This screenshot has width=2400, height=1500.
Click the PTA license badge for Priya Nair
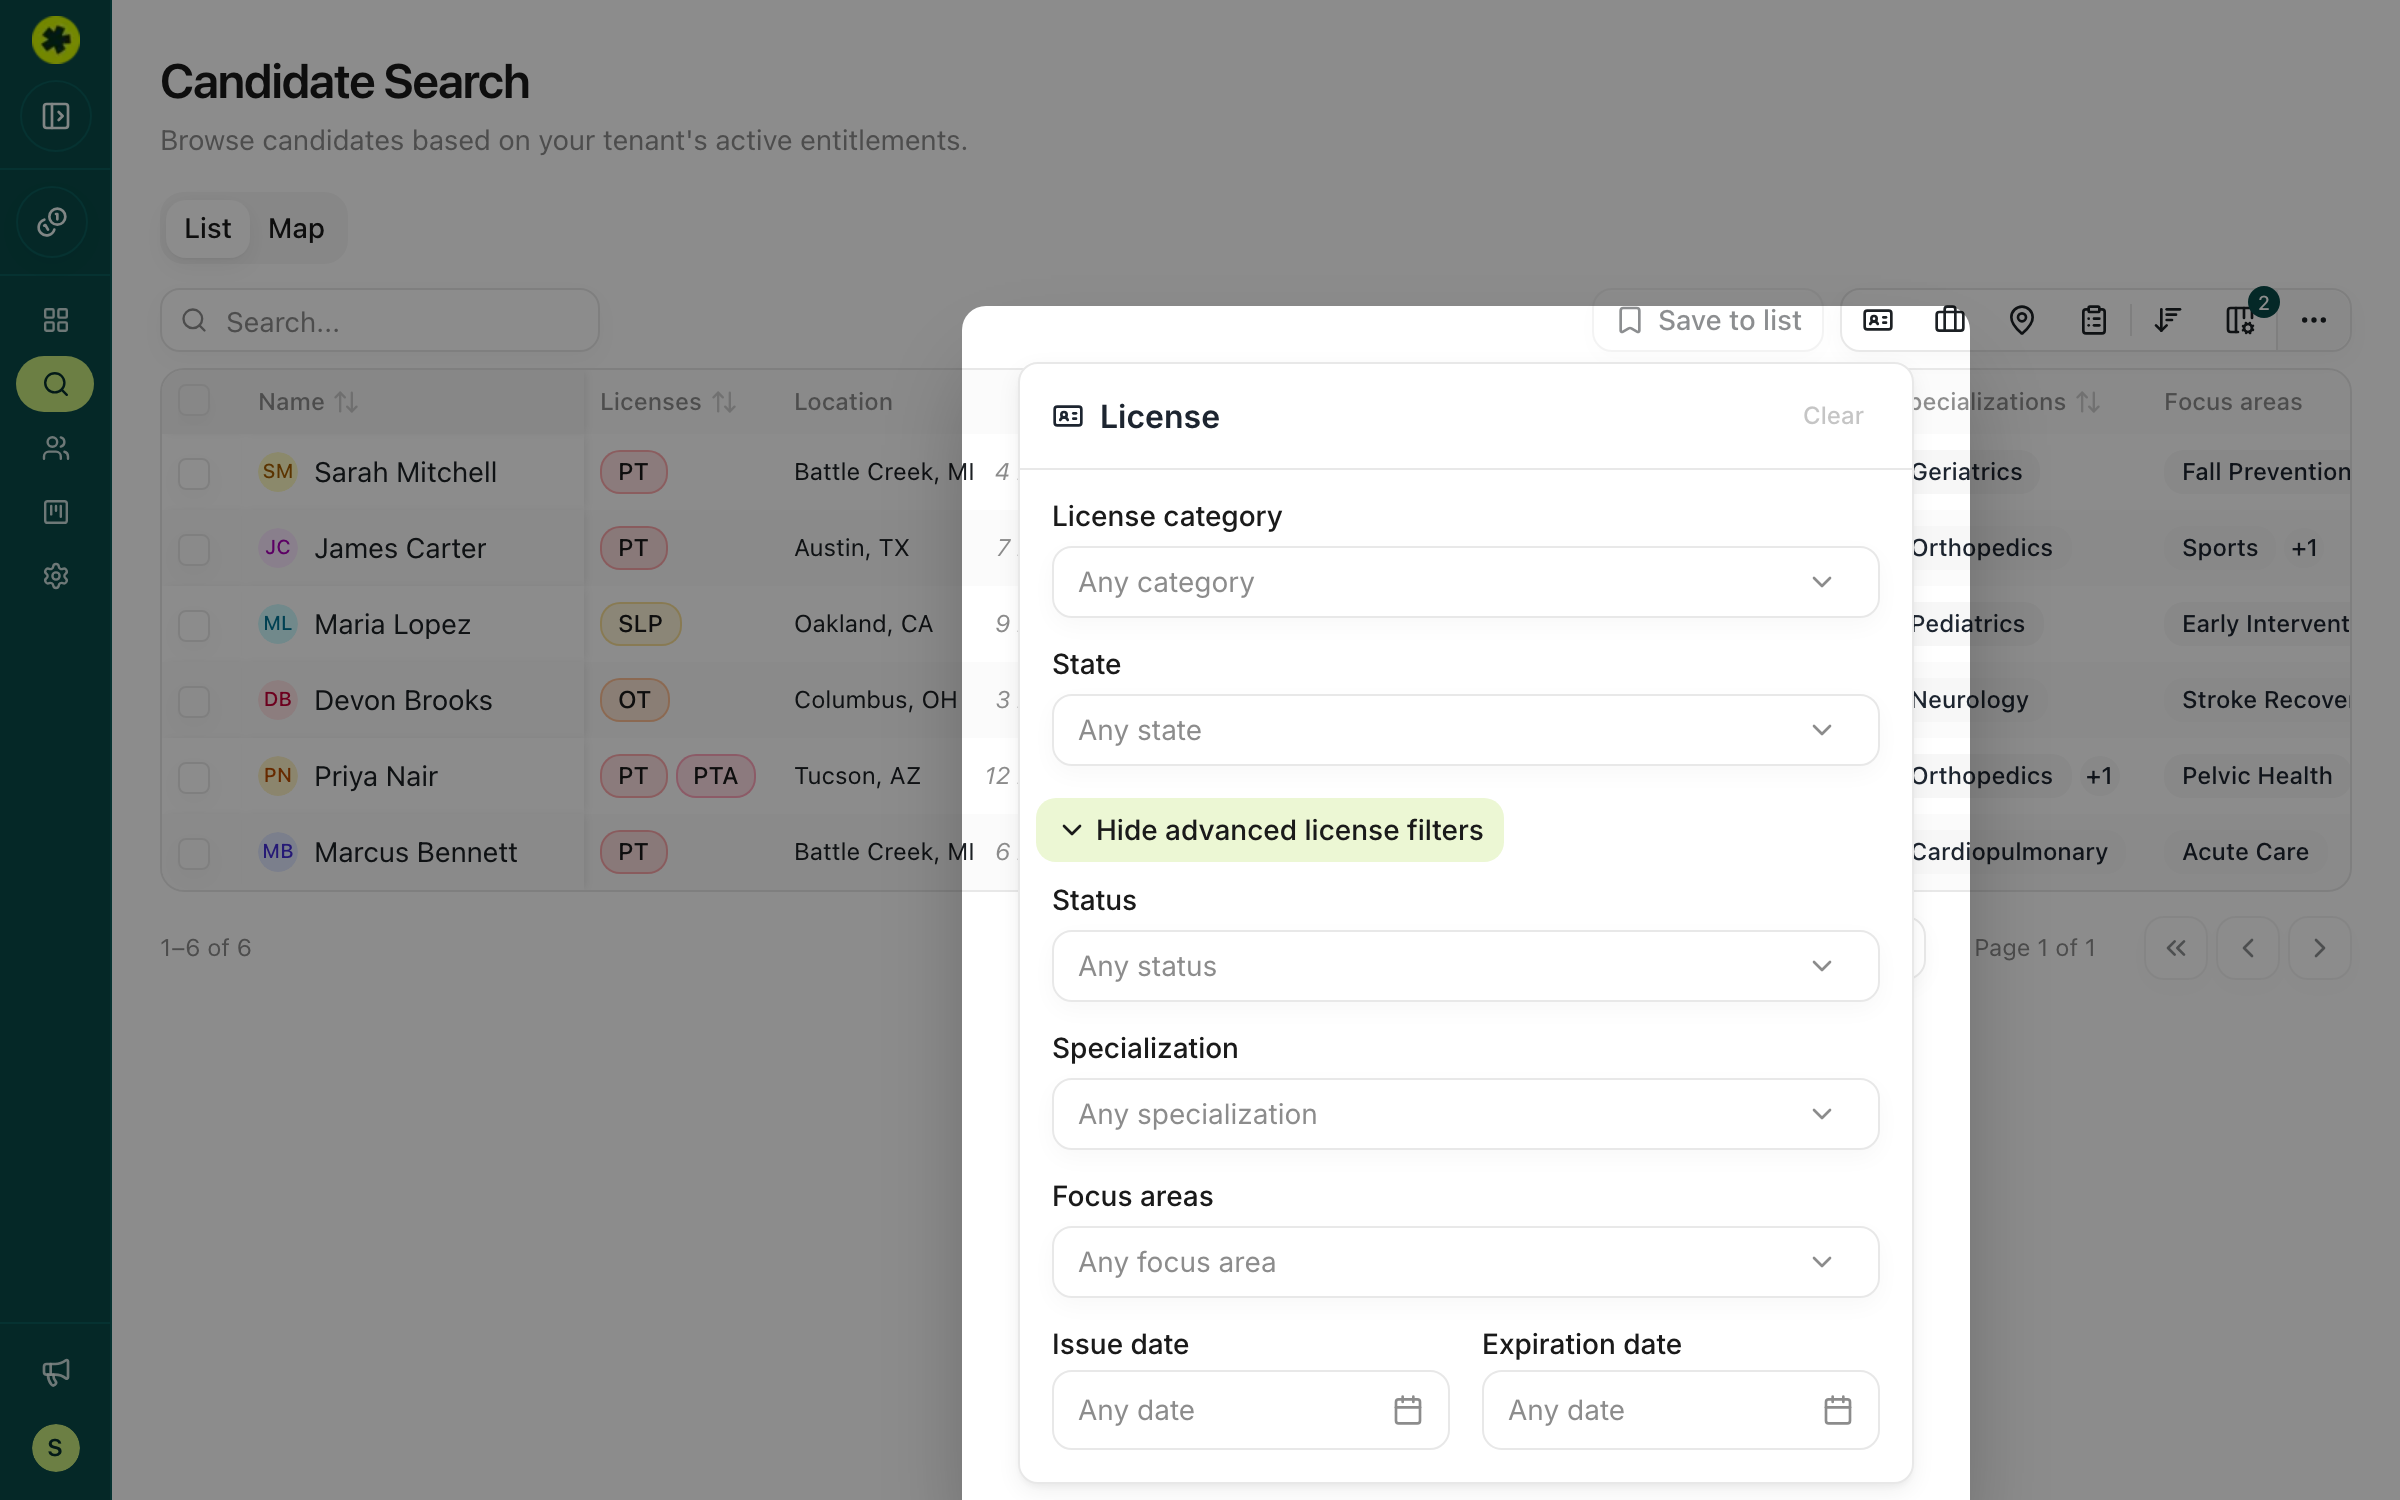point(716,776)
